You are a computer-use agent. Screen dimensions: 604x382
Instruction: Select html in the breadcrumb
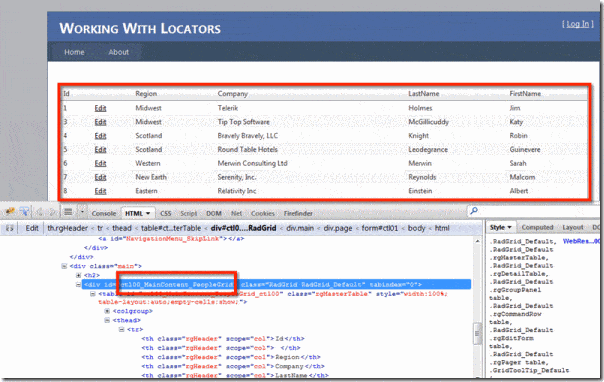point(442,228)
